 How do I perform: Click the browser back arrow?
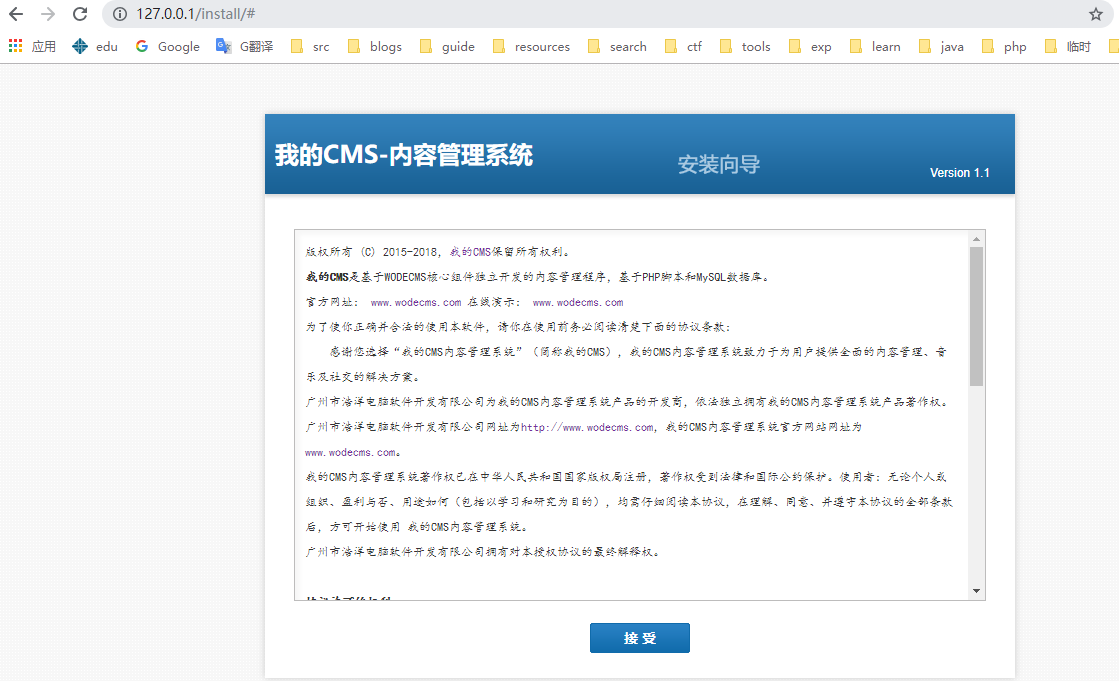(x=15, y=14)
